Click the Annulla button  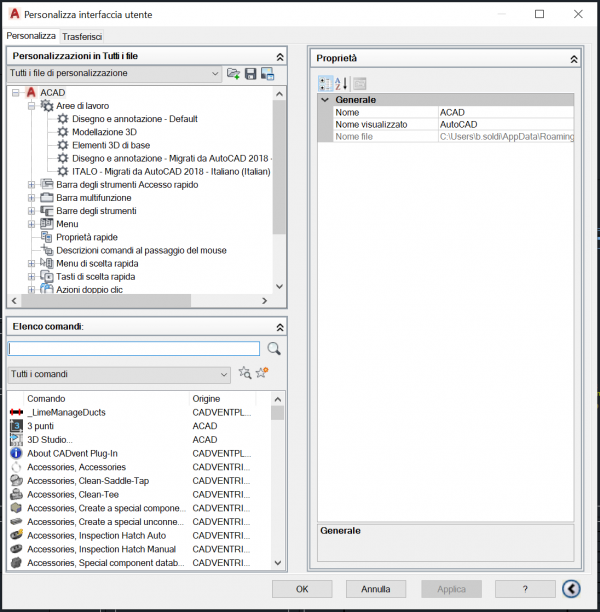click(376, 589)
